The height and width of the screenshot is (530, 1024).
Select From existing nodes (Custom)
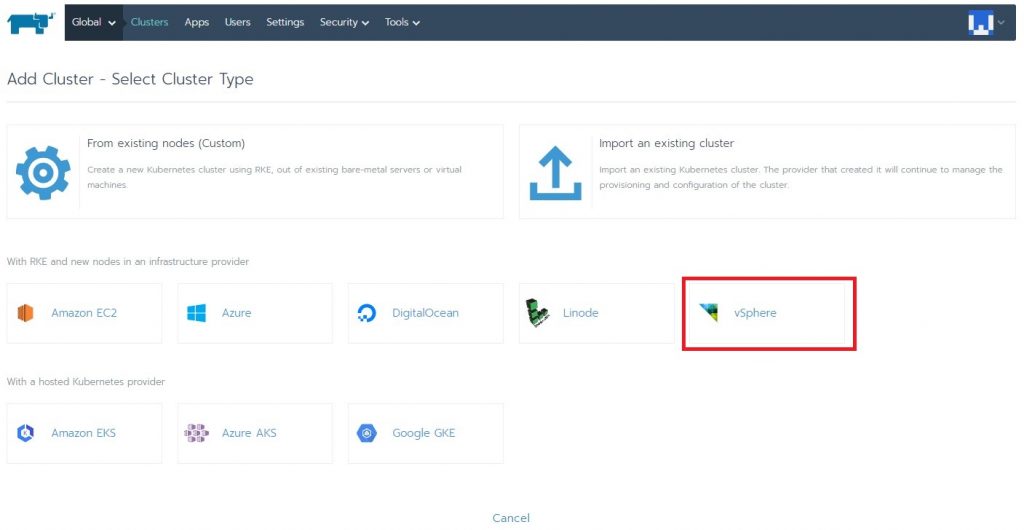(166, 143)
